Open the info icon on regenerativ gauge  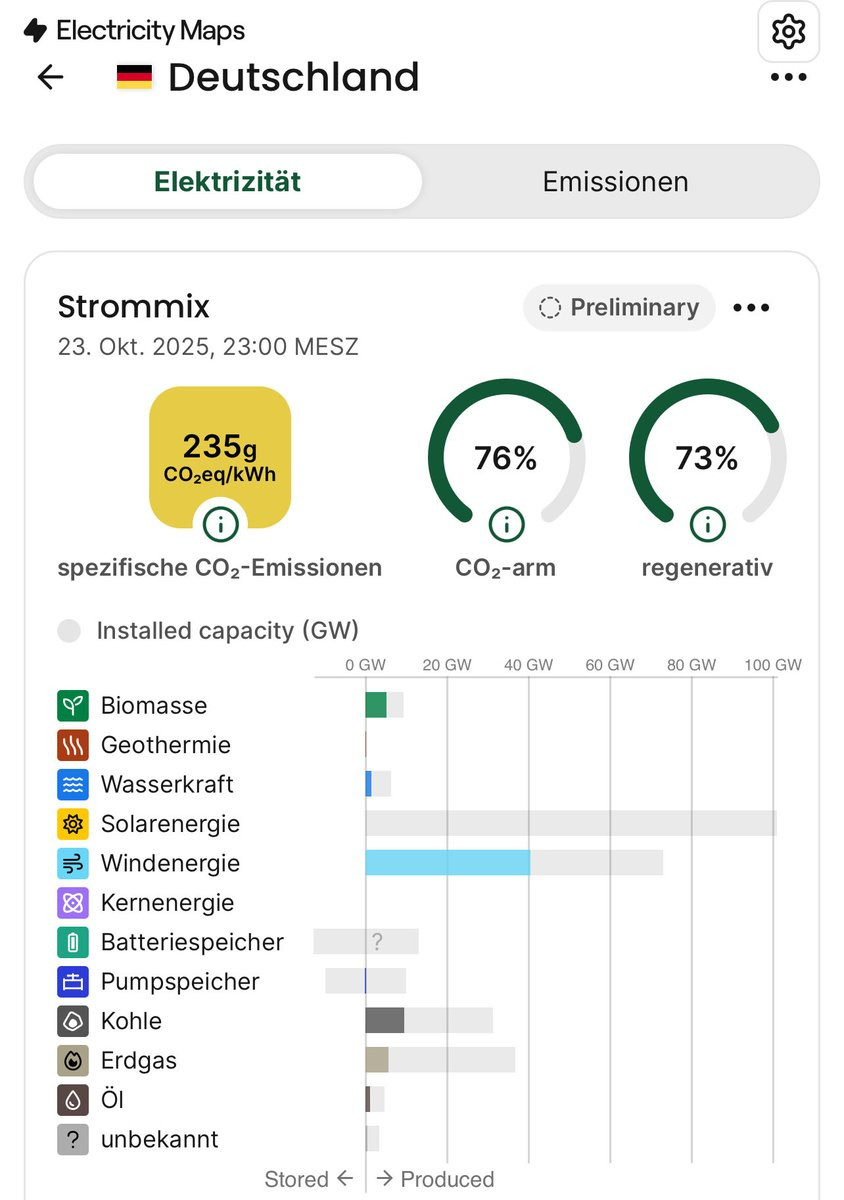coord(707,522)
